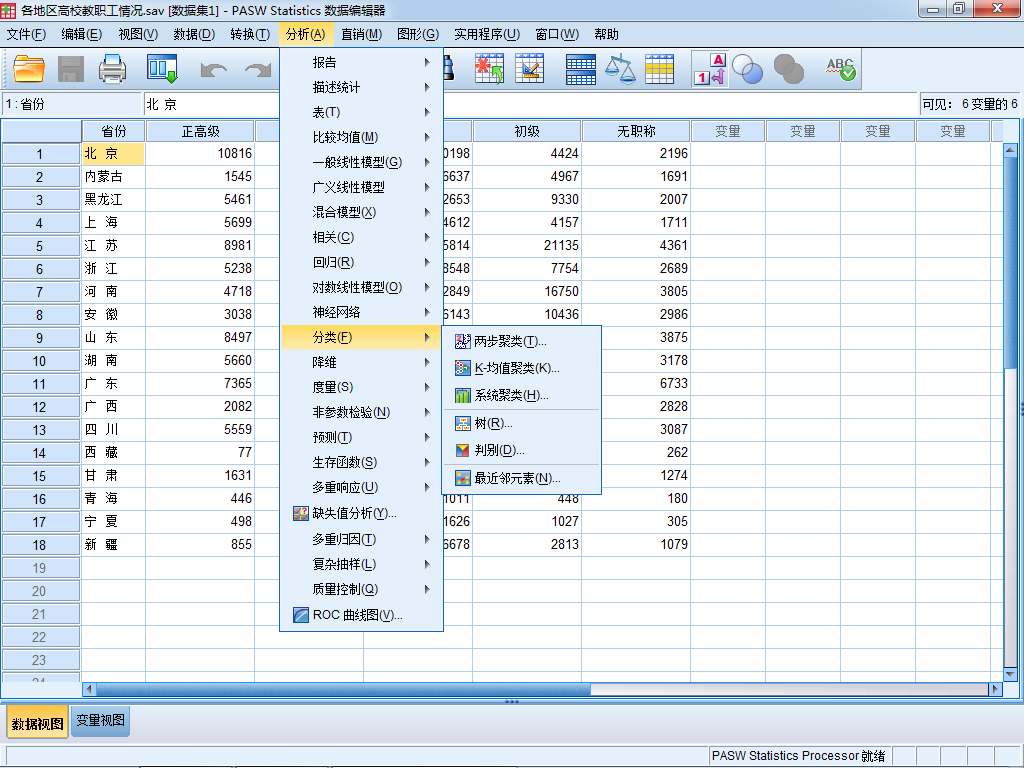Expand the 回归(R) submenu
The width and height of the screenshot is (1024, 768).
361,262
